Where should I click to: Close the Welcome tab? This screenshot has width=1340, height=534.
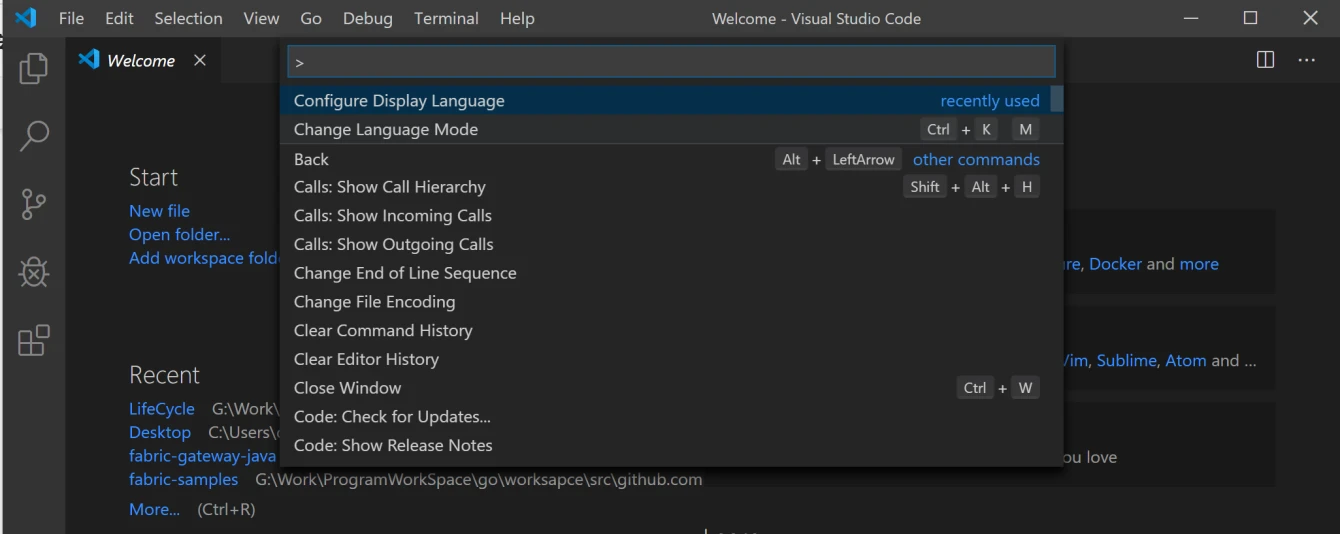200,60
